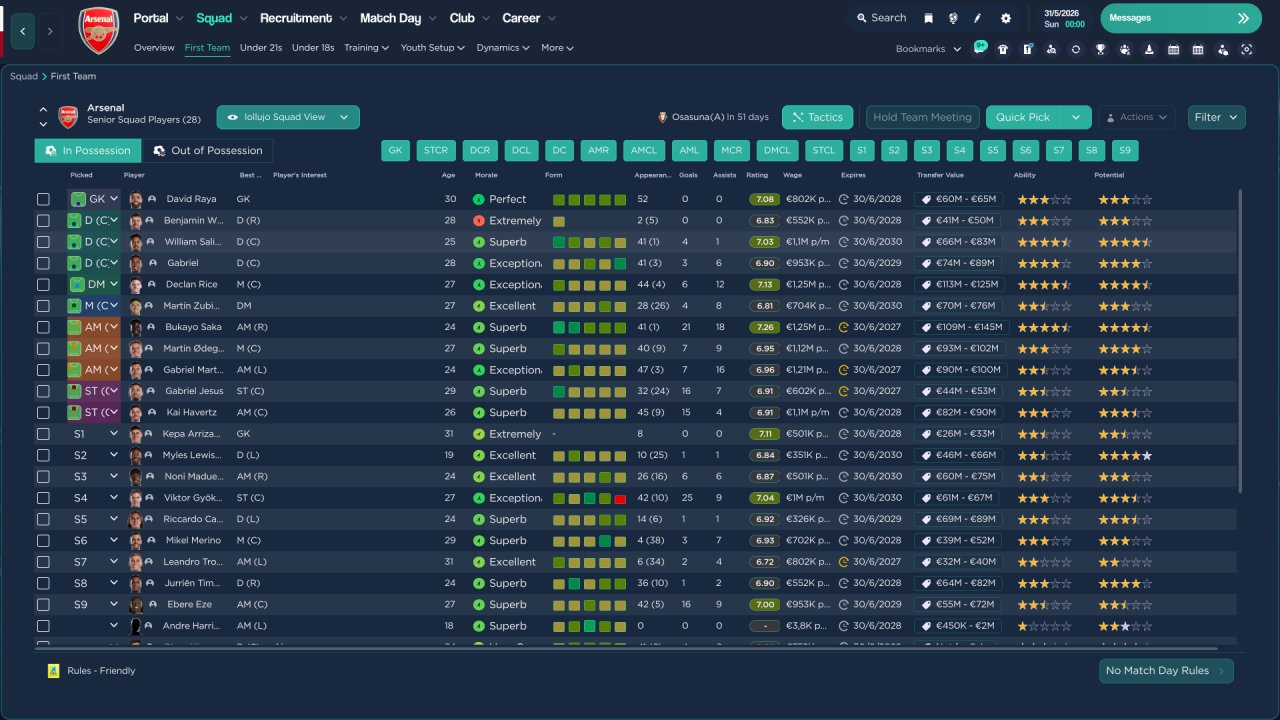
Task: Open No Match Day Rules button
Action: click(1166, 671)
